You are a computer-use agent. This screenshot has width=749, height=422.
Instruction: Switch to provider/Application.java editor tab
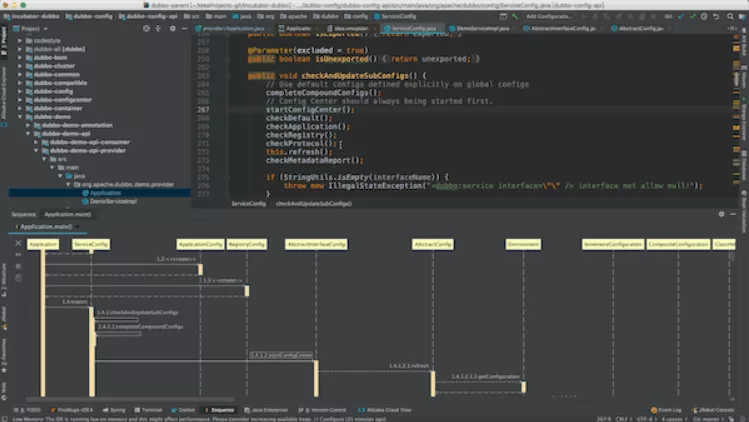233,29
